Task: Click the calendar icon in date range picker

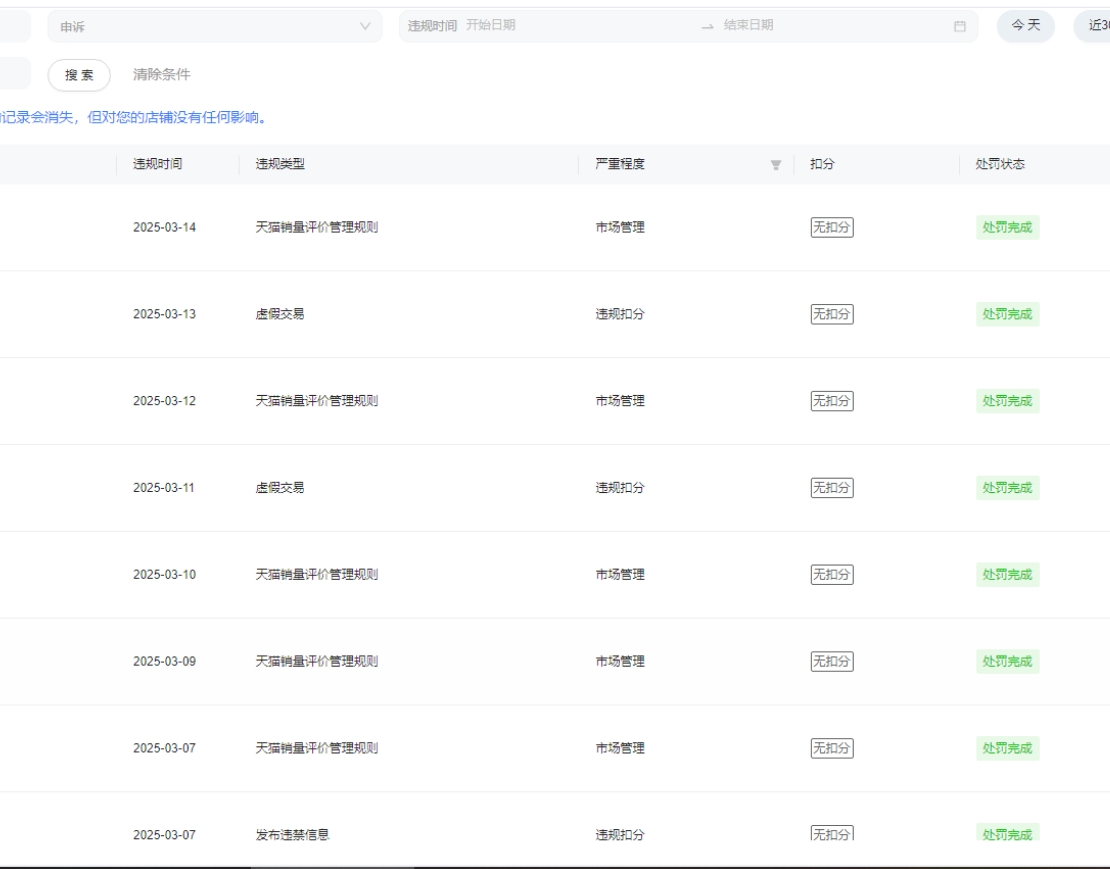Action: click(959, 26)
